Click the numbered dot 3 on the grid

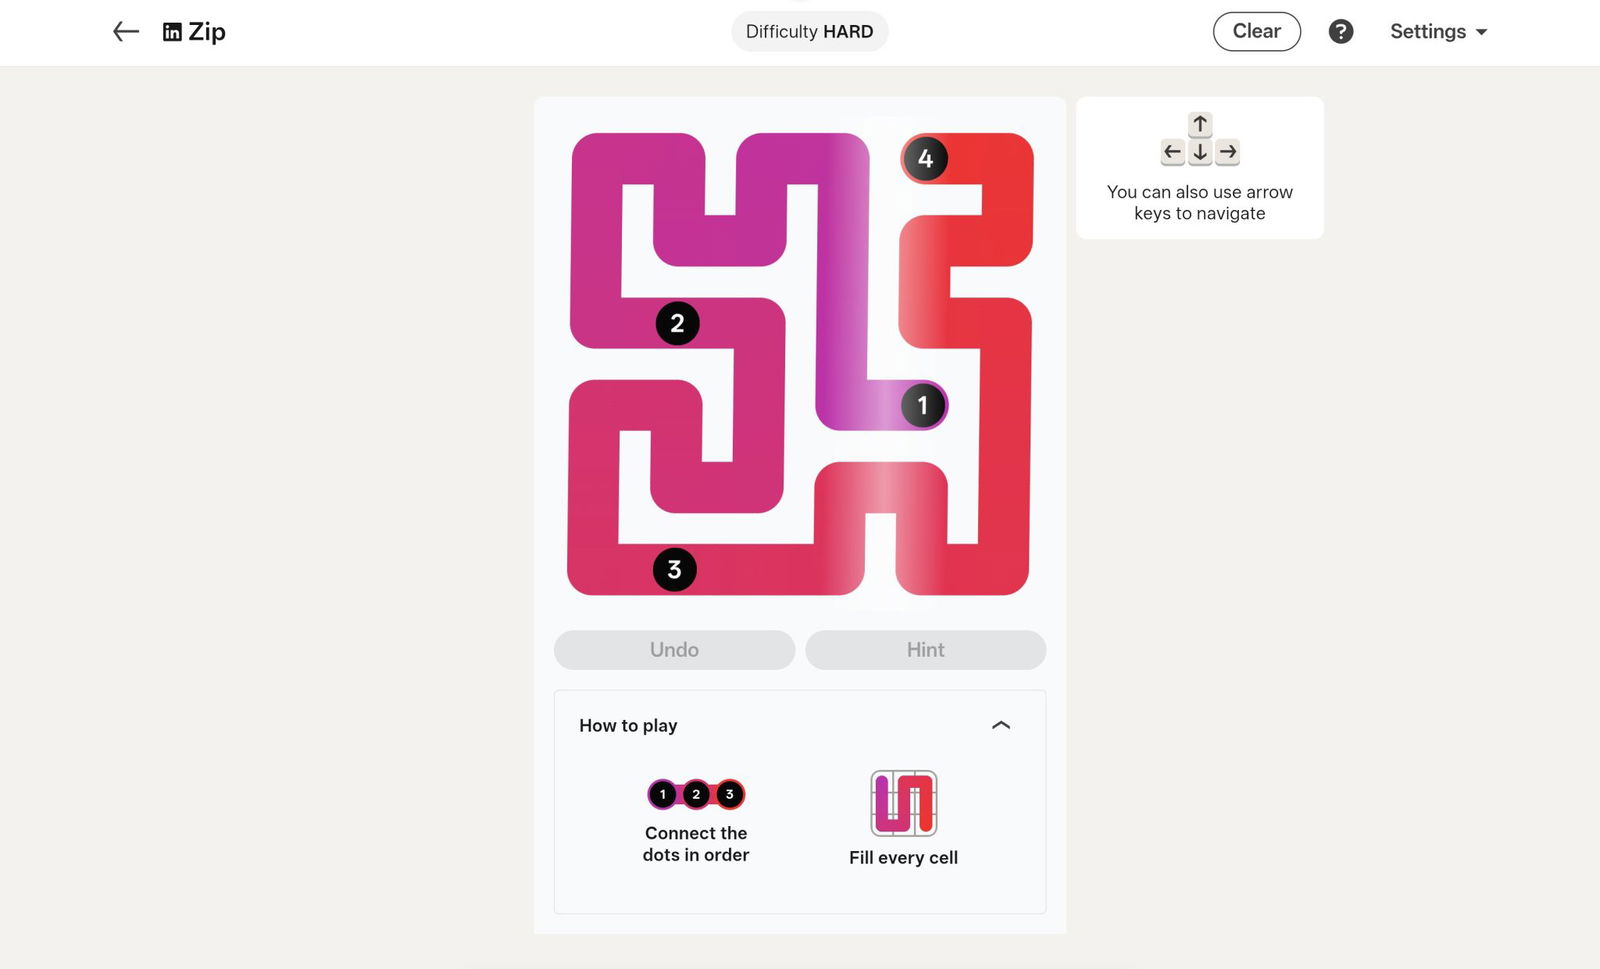674,570
